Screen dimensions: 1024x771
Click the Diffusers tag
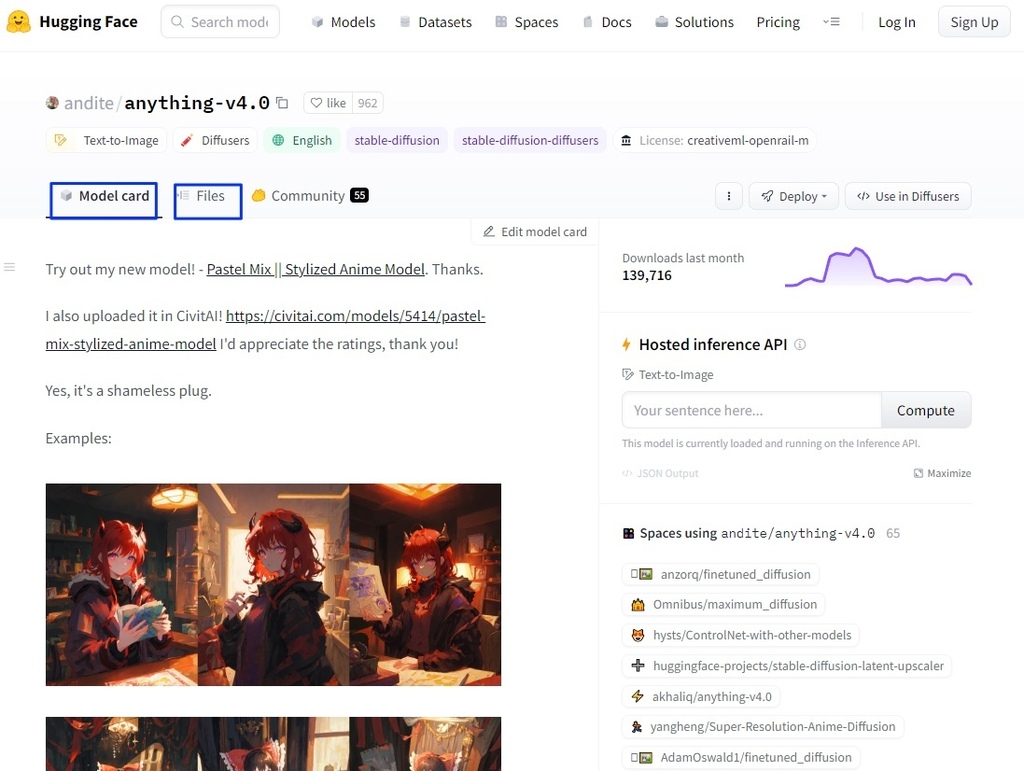click(216, 140)
